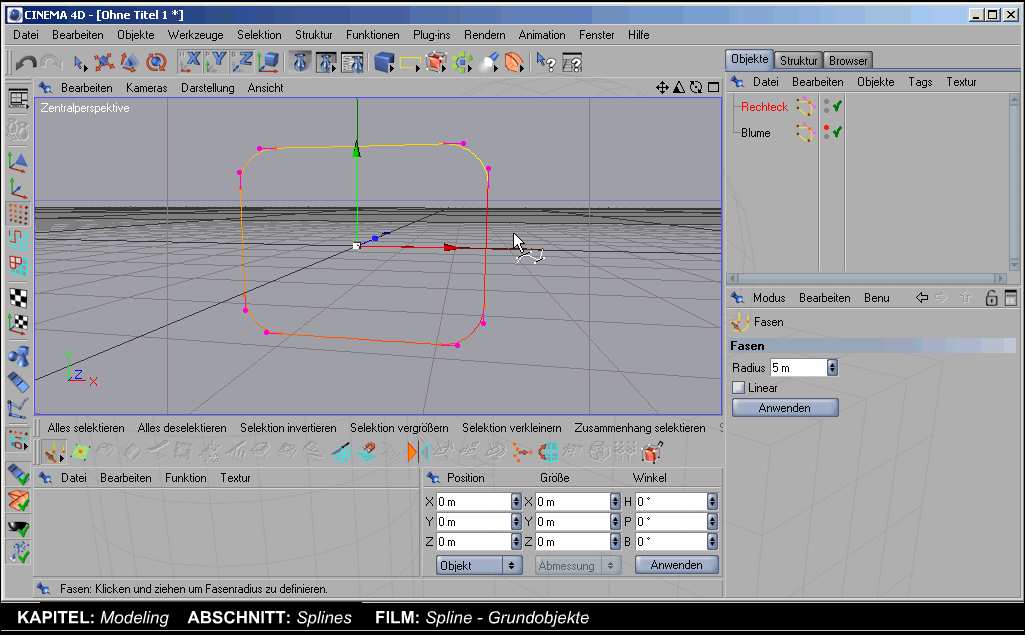Select the Rotate tool in top toolbar
Viewport: 1025px width, 635px height.
click(156, 62)
